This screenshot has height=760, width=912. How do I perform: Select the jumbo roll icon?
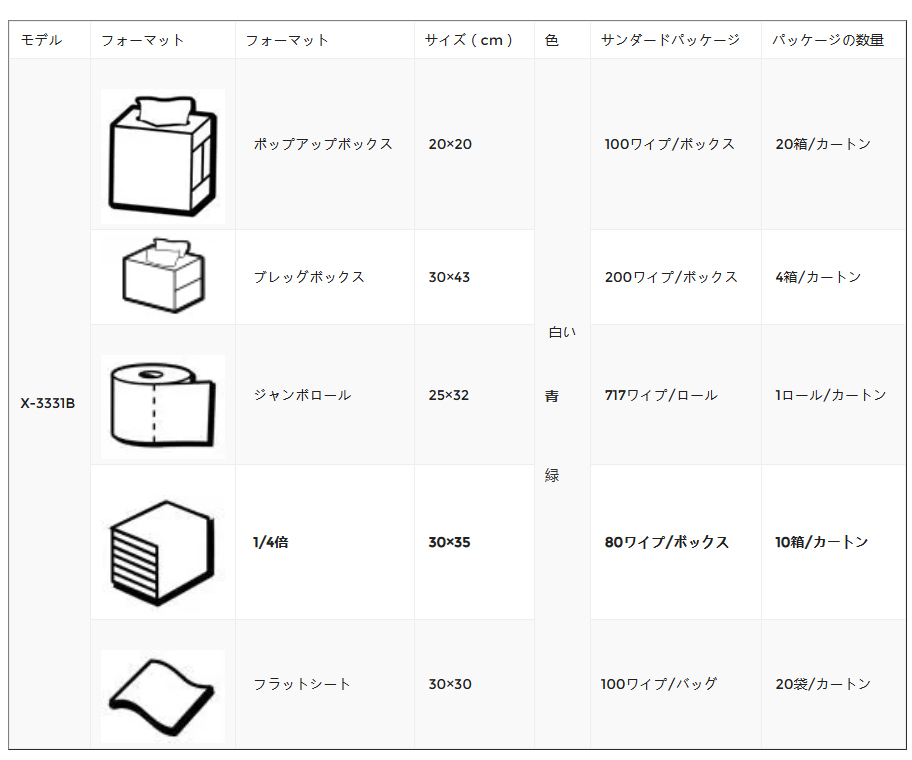163,406
